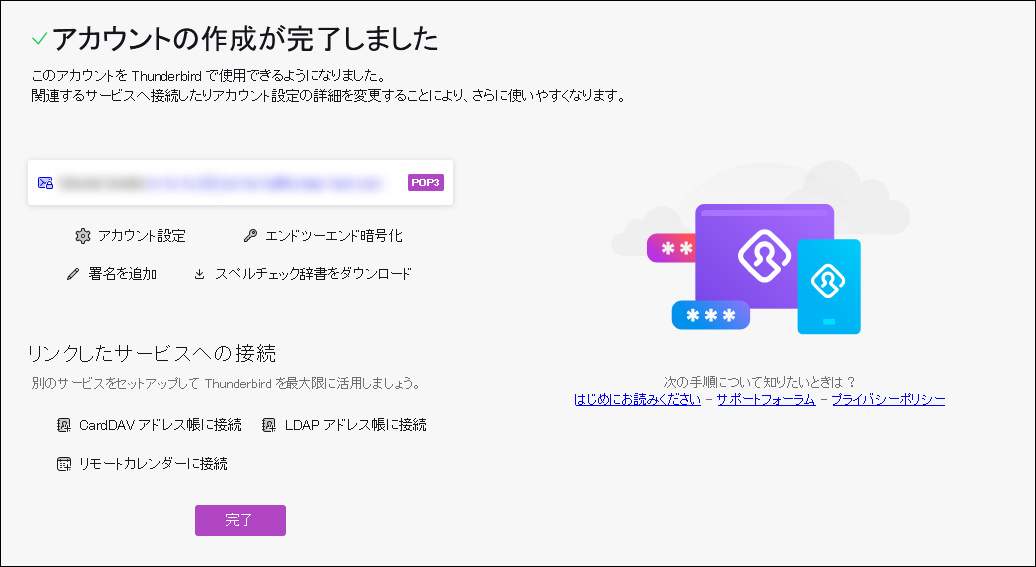The width and height of the screenshot is (1036, 567).
Task: Open the サポートフォーラム link
Action: pos(765,399)
